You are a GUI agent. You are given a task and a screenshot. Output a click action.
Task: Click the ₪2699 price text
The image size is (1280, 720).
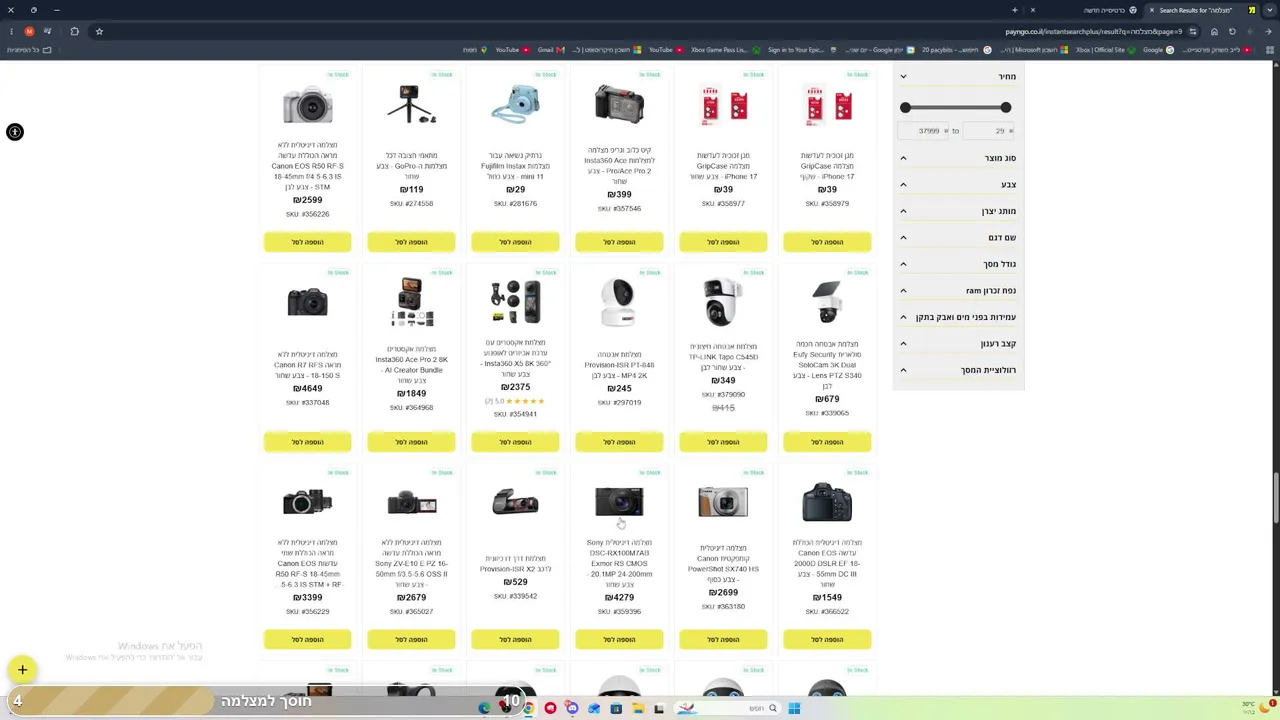coord(723,593)
